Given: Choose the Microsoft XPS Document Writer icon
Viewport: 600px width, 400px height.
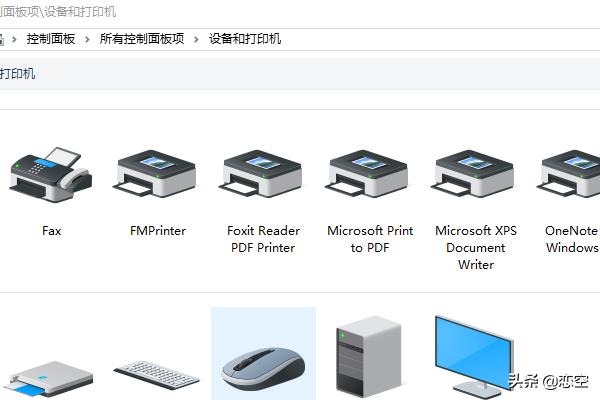Looking at the screenshot, I should (475, 175).
